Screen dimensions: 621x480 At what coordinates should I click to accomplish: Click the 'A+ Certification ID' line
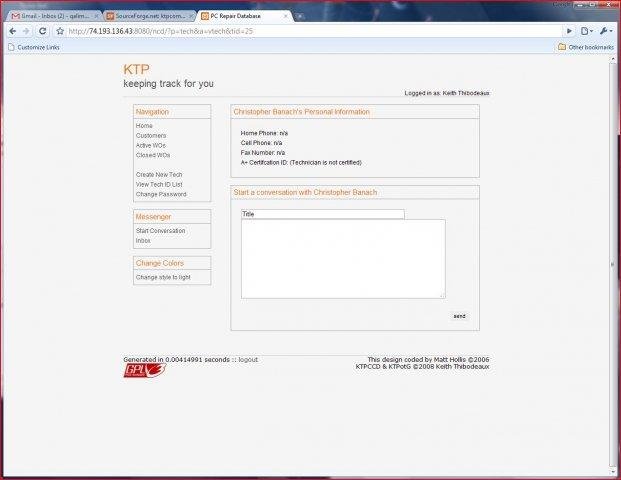point(301,163)
